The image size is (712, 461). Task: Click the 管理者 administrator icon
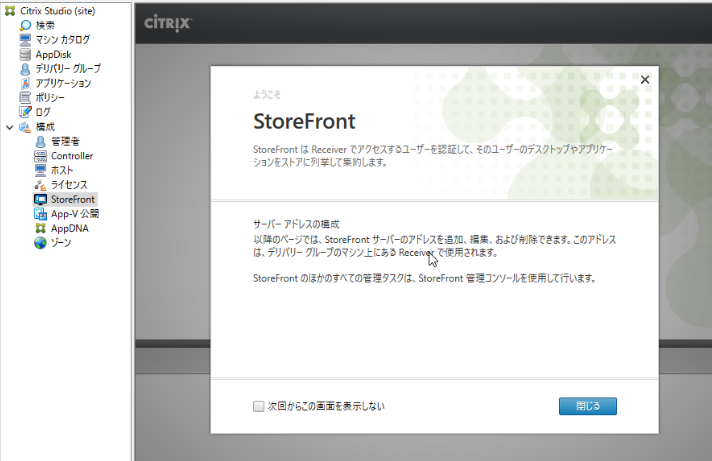coord(40,142)
